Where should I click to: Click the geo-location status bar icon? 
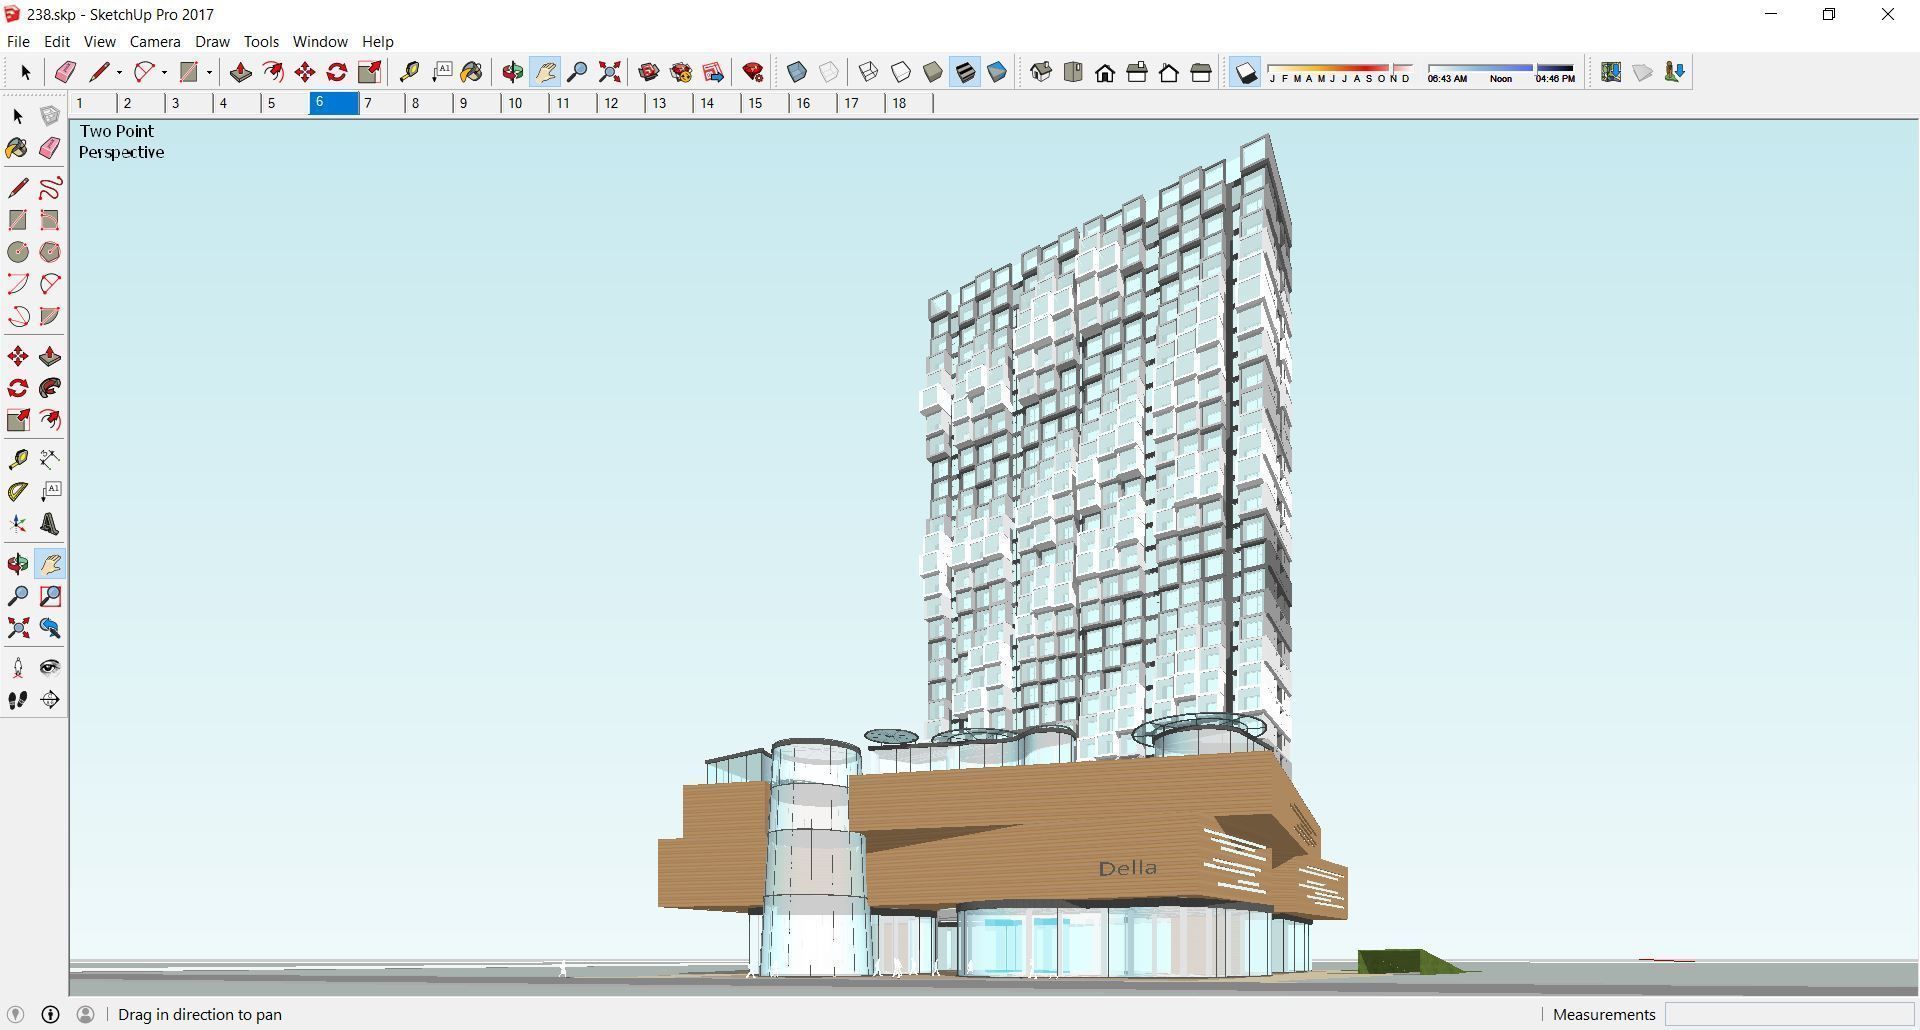15,1014
